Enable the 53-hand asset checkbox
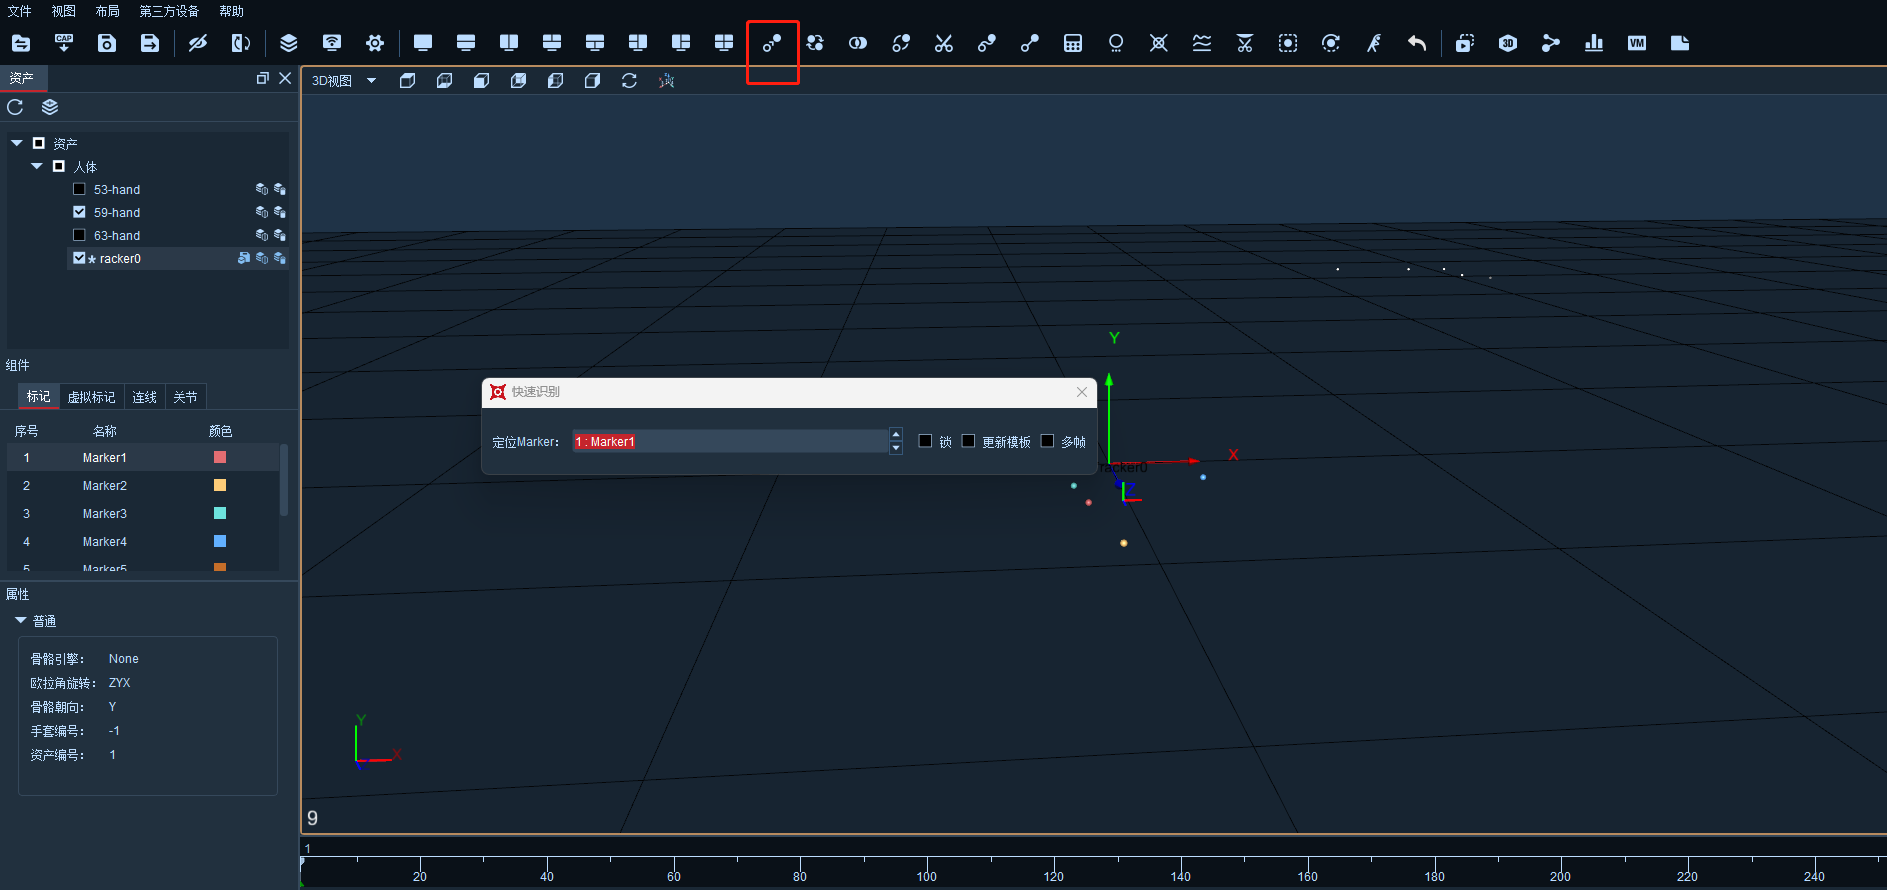 point(79,189)
